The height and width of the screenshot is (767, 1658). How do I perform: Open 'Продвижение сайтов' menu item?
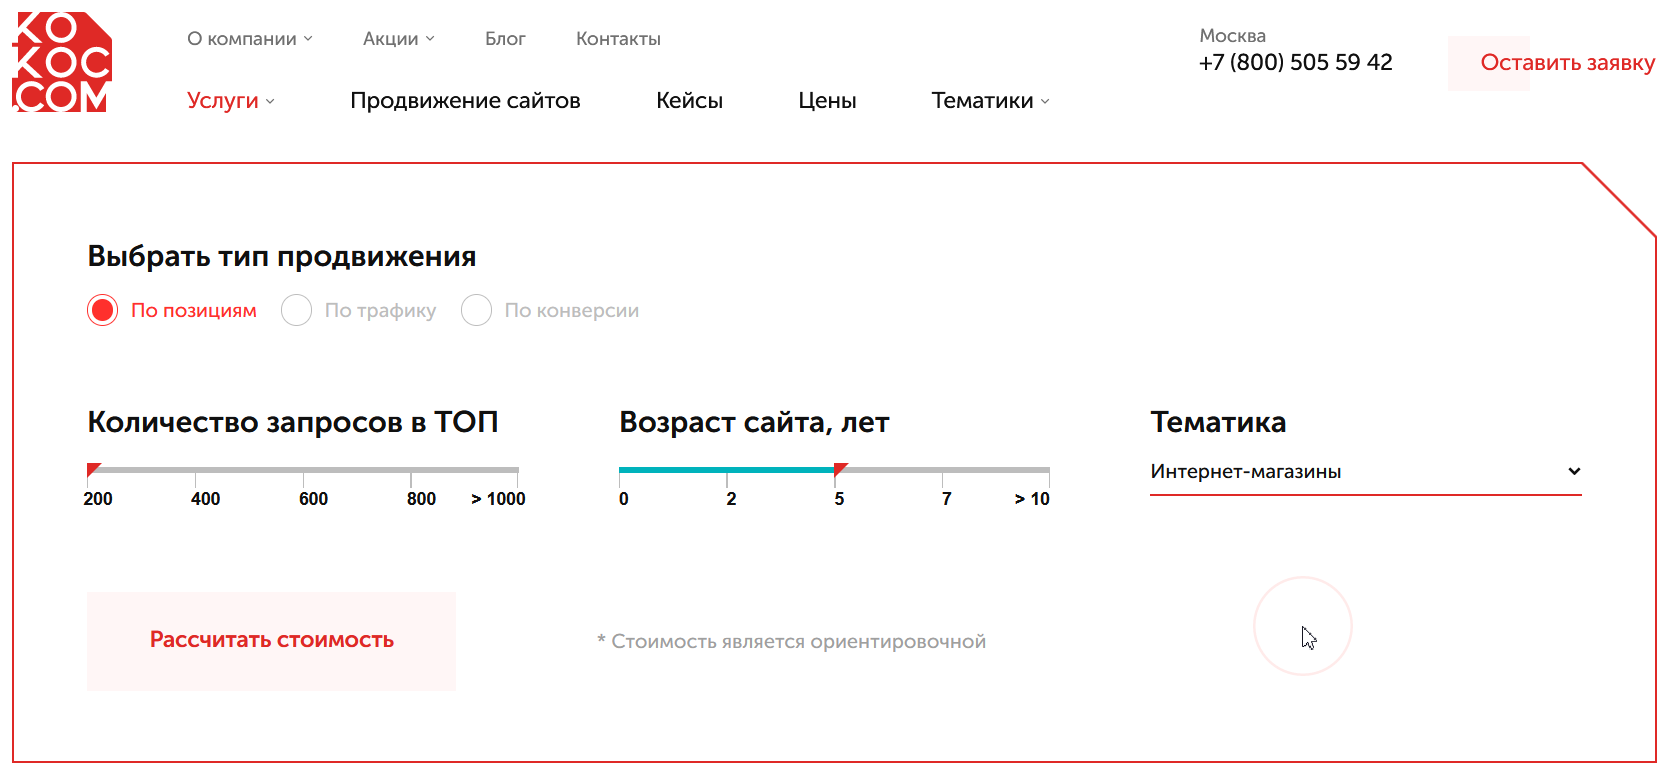coord(465,101)
